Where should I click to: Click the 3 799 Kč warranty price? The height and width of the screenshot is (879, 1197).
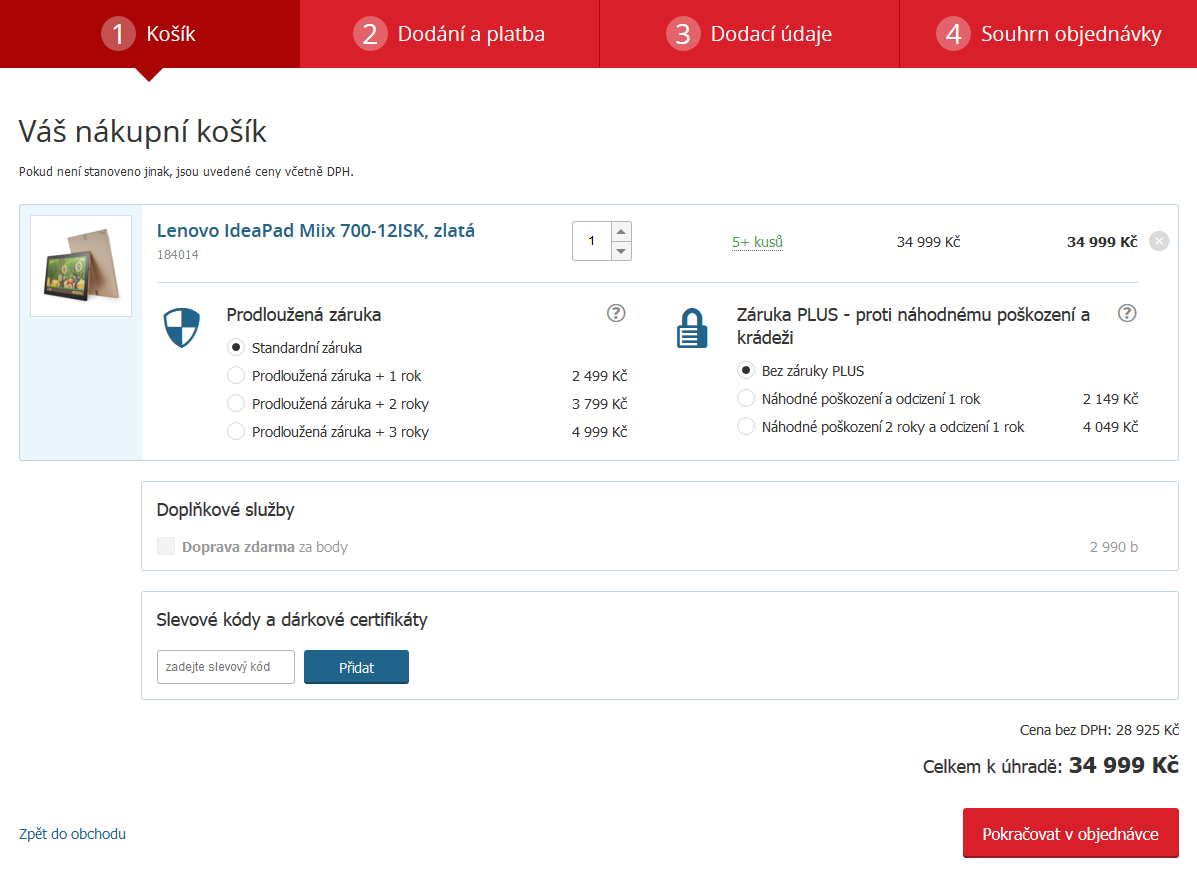(599, 404)
